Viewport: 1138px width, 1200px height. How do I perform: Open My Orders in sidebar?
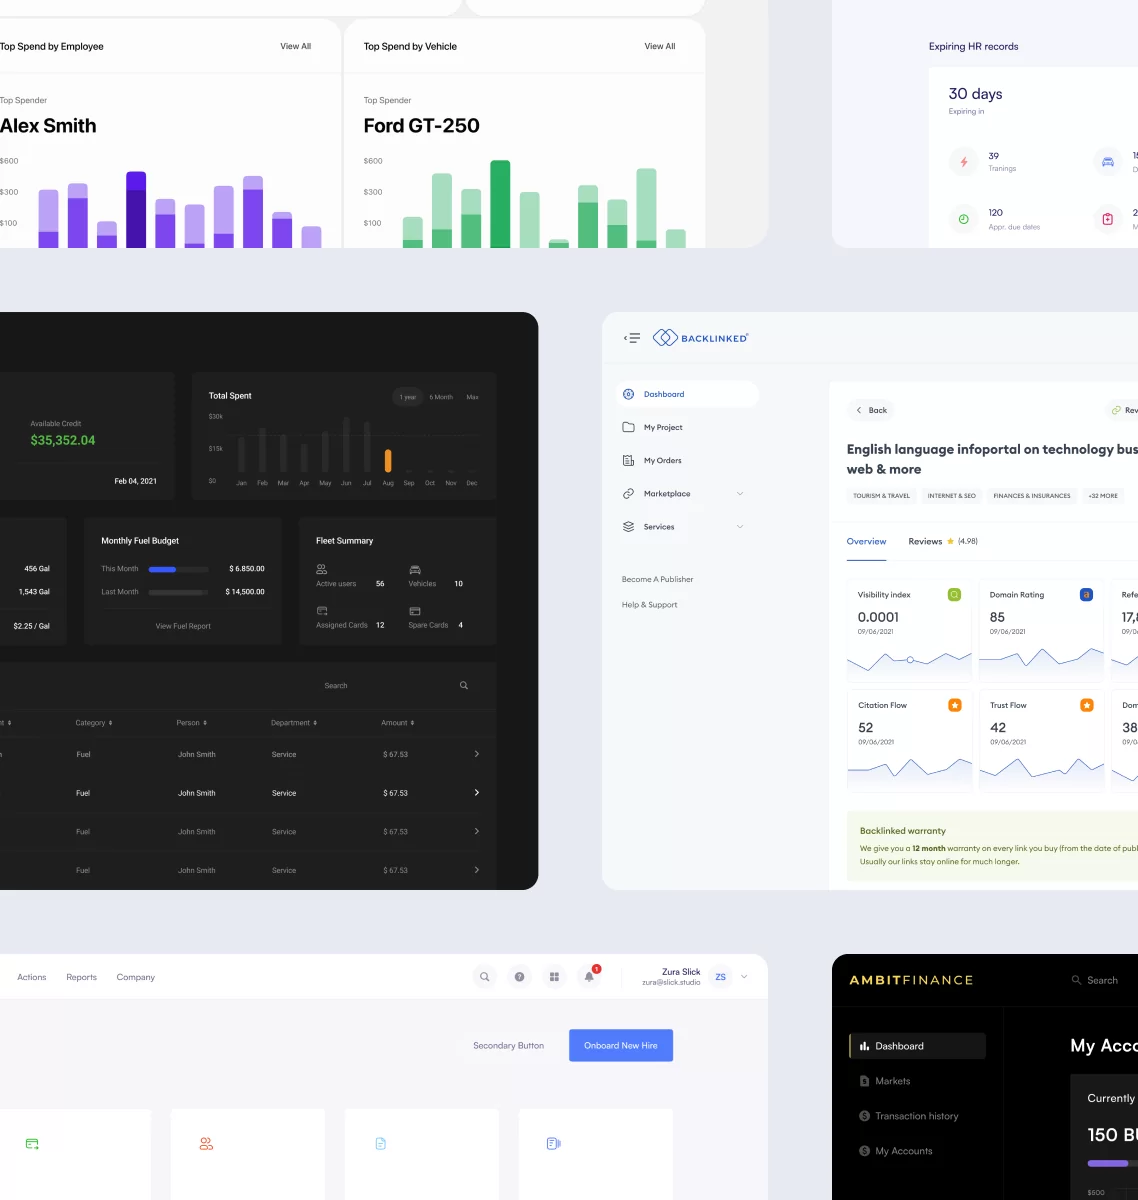[x=662, y=461]
